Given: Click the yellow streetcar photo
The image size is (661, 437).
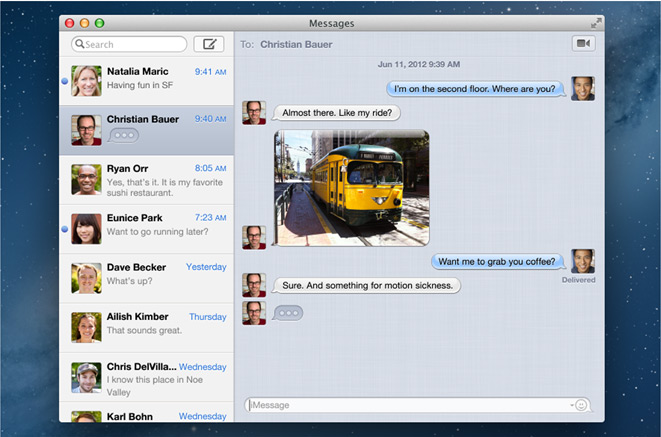Looking at the screenshot, I should [x=351, y=188].
